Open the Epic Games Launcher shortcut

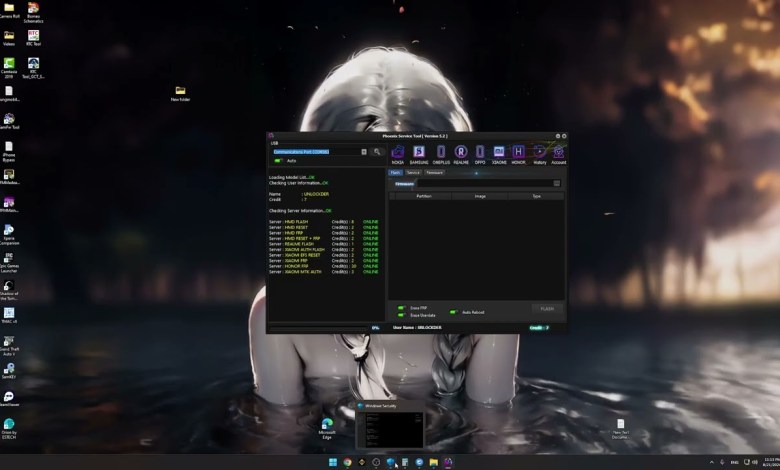coord(9,263)
